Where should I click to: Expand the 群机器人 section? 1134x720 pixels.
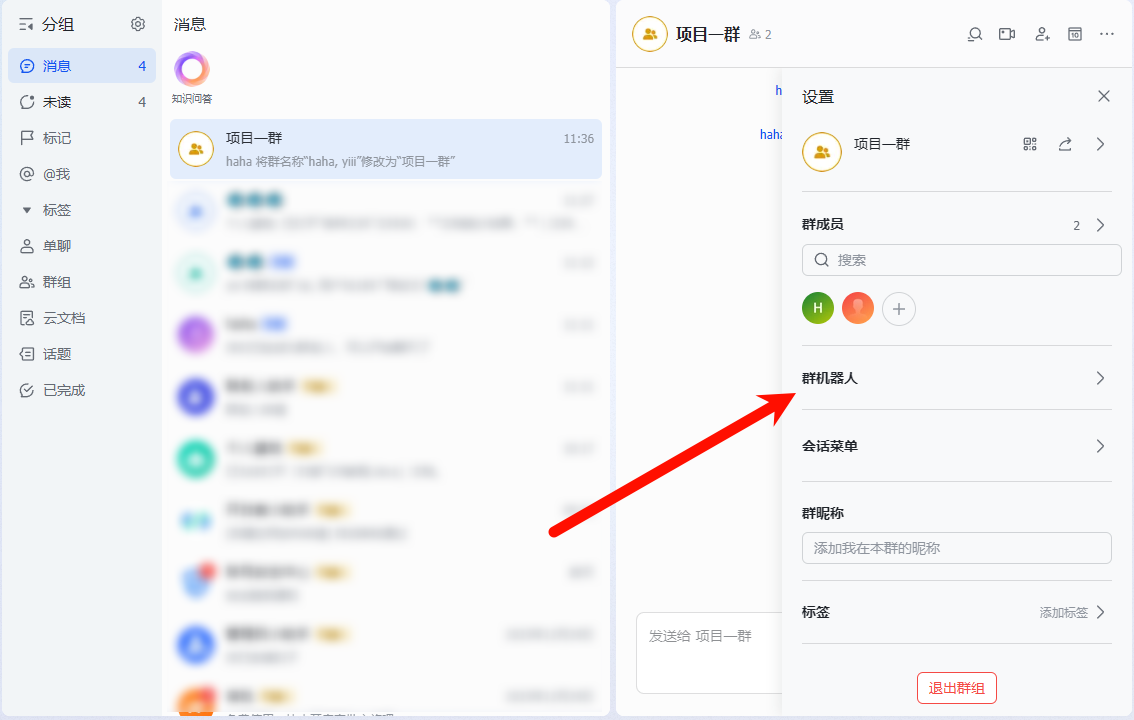[x=1100, y=378]
